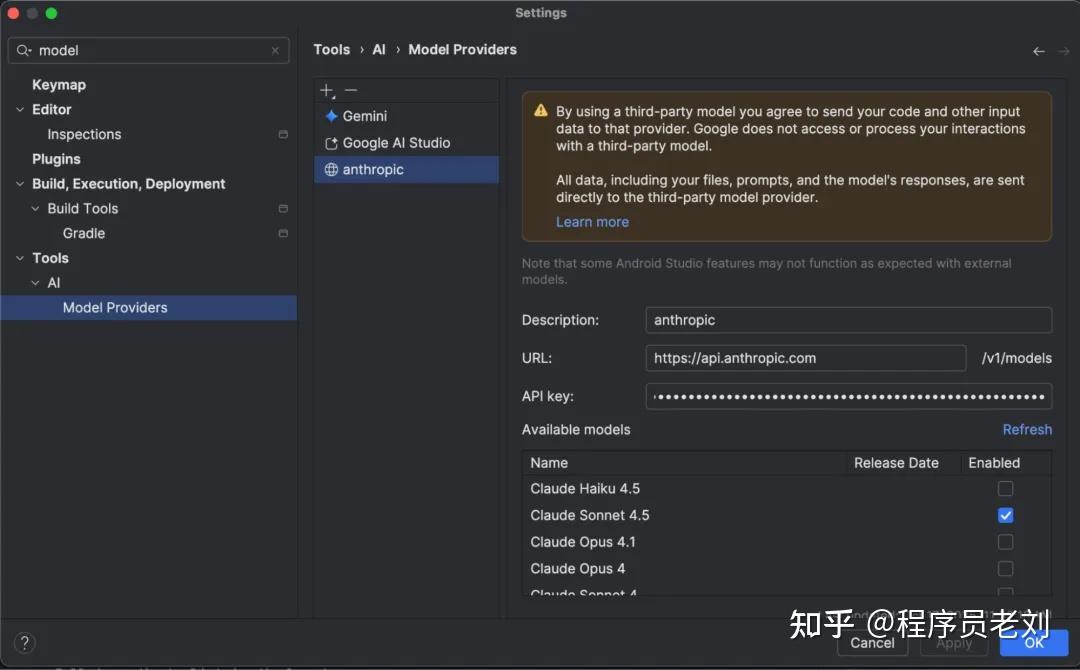Viewport: 1080px width, 670px height.
Task: Select Google AI Studio provider
Action: click(406, 143)
